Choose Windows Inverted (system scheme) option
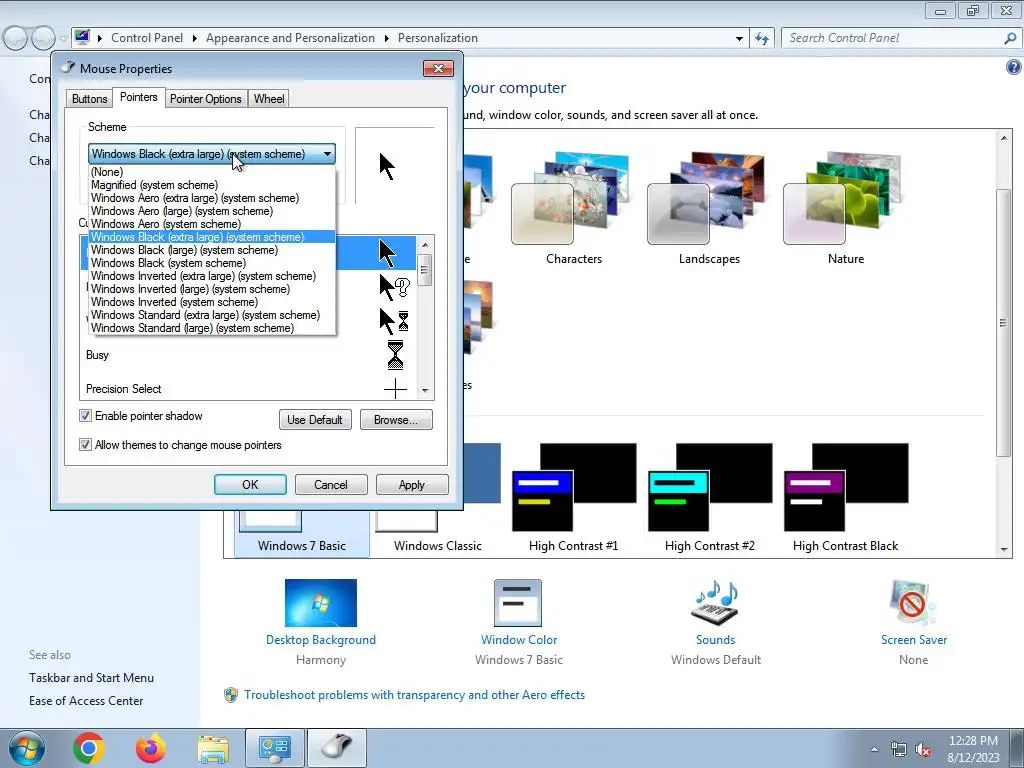The image size is (1024, 768). click(x=212, y=302)
